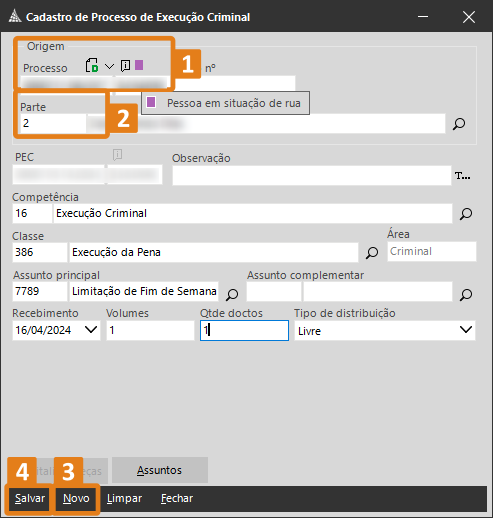This screenshot has height=518, width=493.
Task: Click the purple square indicator near Processo
Action: pyautogui.click(x=139, y=65)
